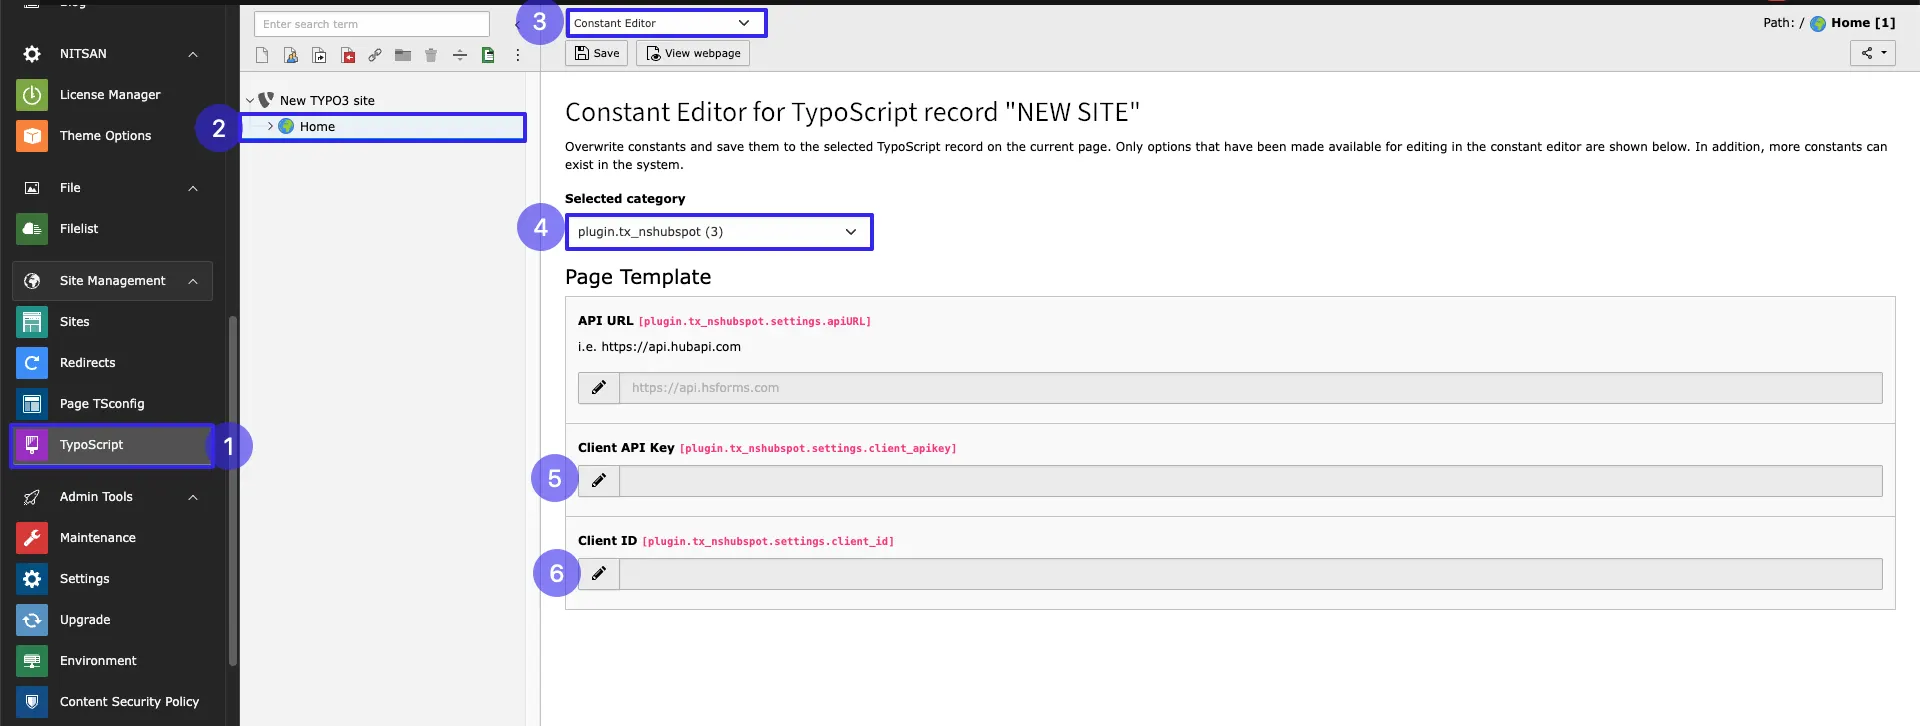The height and width of the screenshot is (726, 1920).
Task: Select Filelist in the module menu
Action: tap(79, 229)
